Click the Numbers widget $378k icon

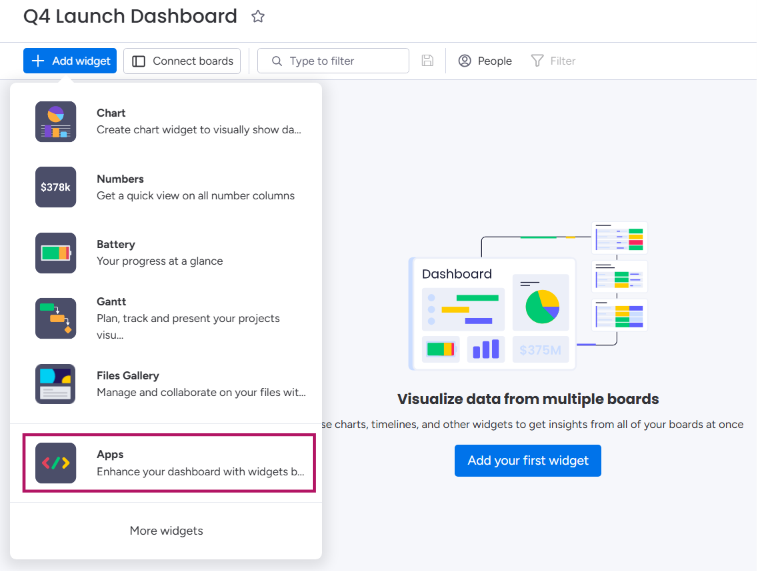(56, 187)
